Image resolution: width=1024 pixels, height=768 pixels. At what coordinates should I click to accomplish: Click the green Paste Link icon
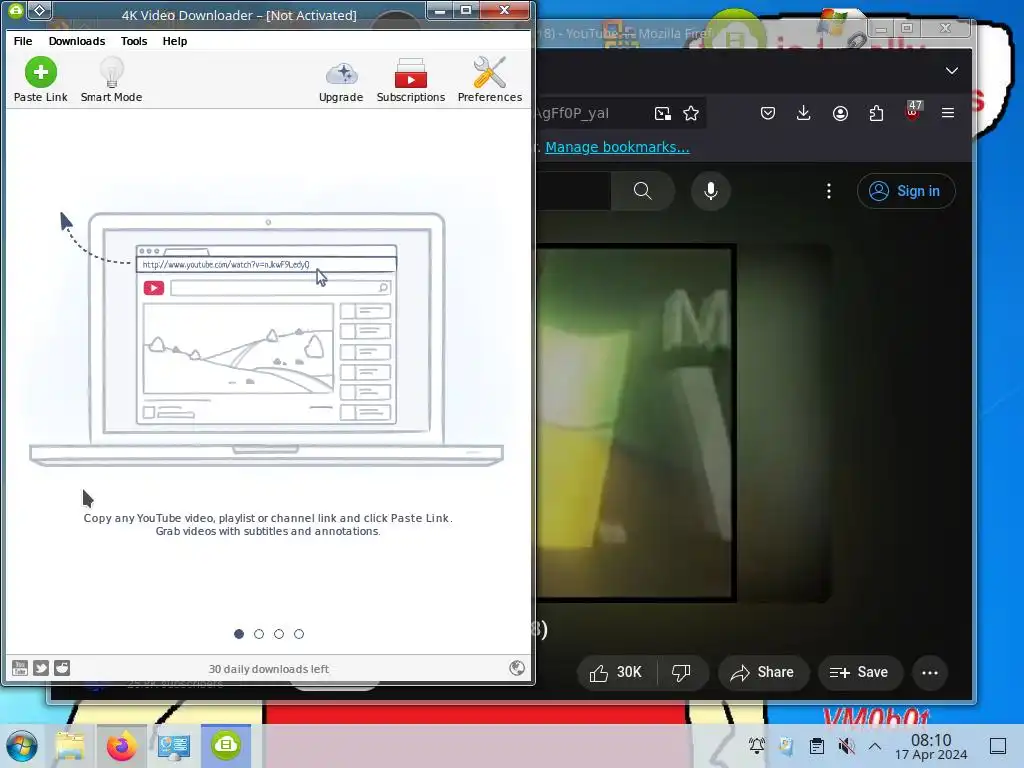40,72
